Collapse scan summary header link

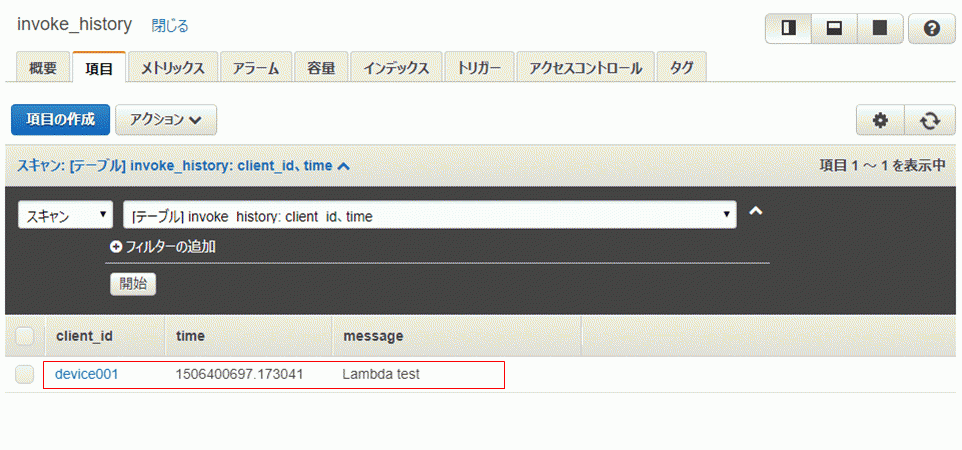[x=183, y=166]
